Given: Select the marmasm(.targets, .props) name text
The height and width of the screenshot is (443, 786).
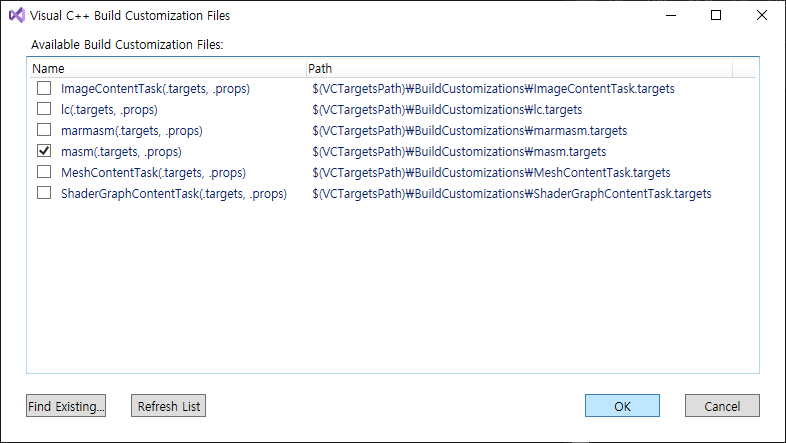Looking at the screenshot, I should [132, 131].
